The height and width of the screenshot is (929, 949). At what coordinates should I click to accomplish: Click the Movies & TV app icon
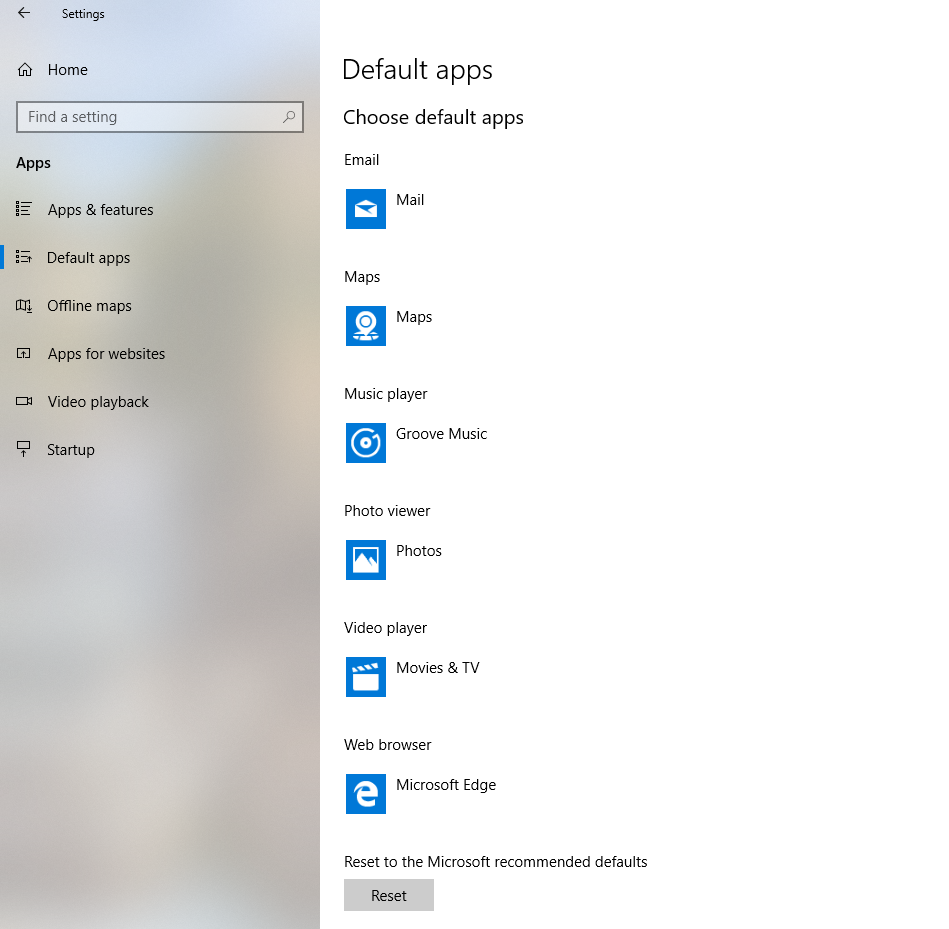click(x=366, y=677)
